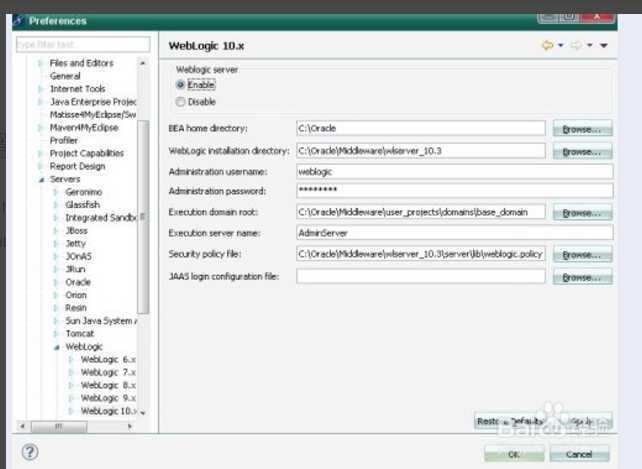Viewport: 642px width, 469px height.
Task: Click the JAAS login configuration file field
Action: point(420,276)
